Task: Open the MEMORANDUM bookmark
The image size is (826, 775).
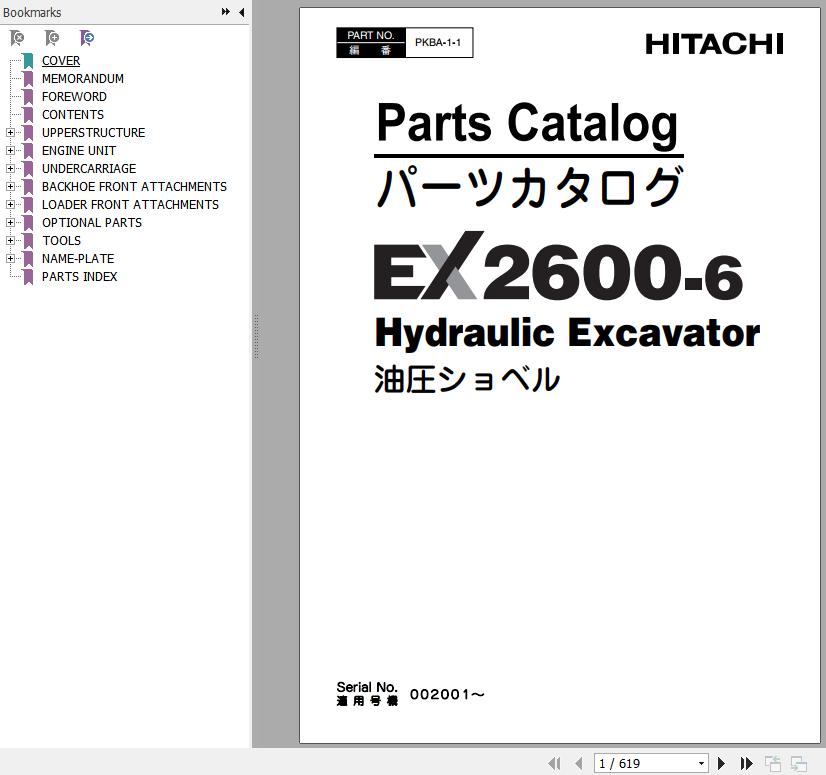Action: [x=82, y=79]
